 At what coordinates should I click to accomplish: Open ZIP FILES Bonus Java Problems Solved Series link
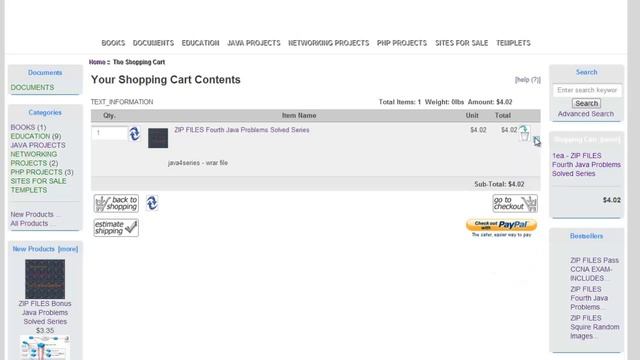45,313
